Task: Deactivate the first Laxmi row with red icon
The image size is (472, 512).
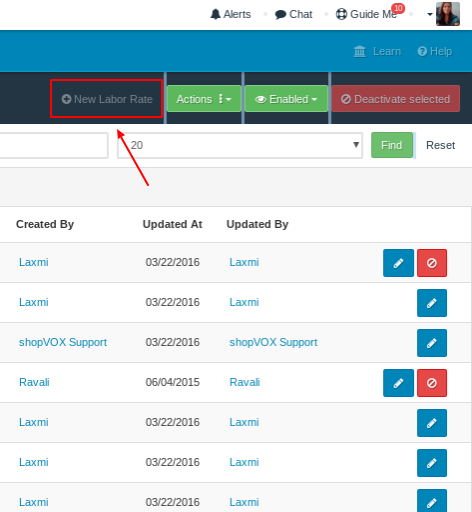Action: click(432, 263)
